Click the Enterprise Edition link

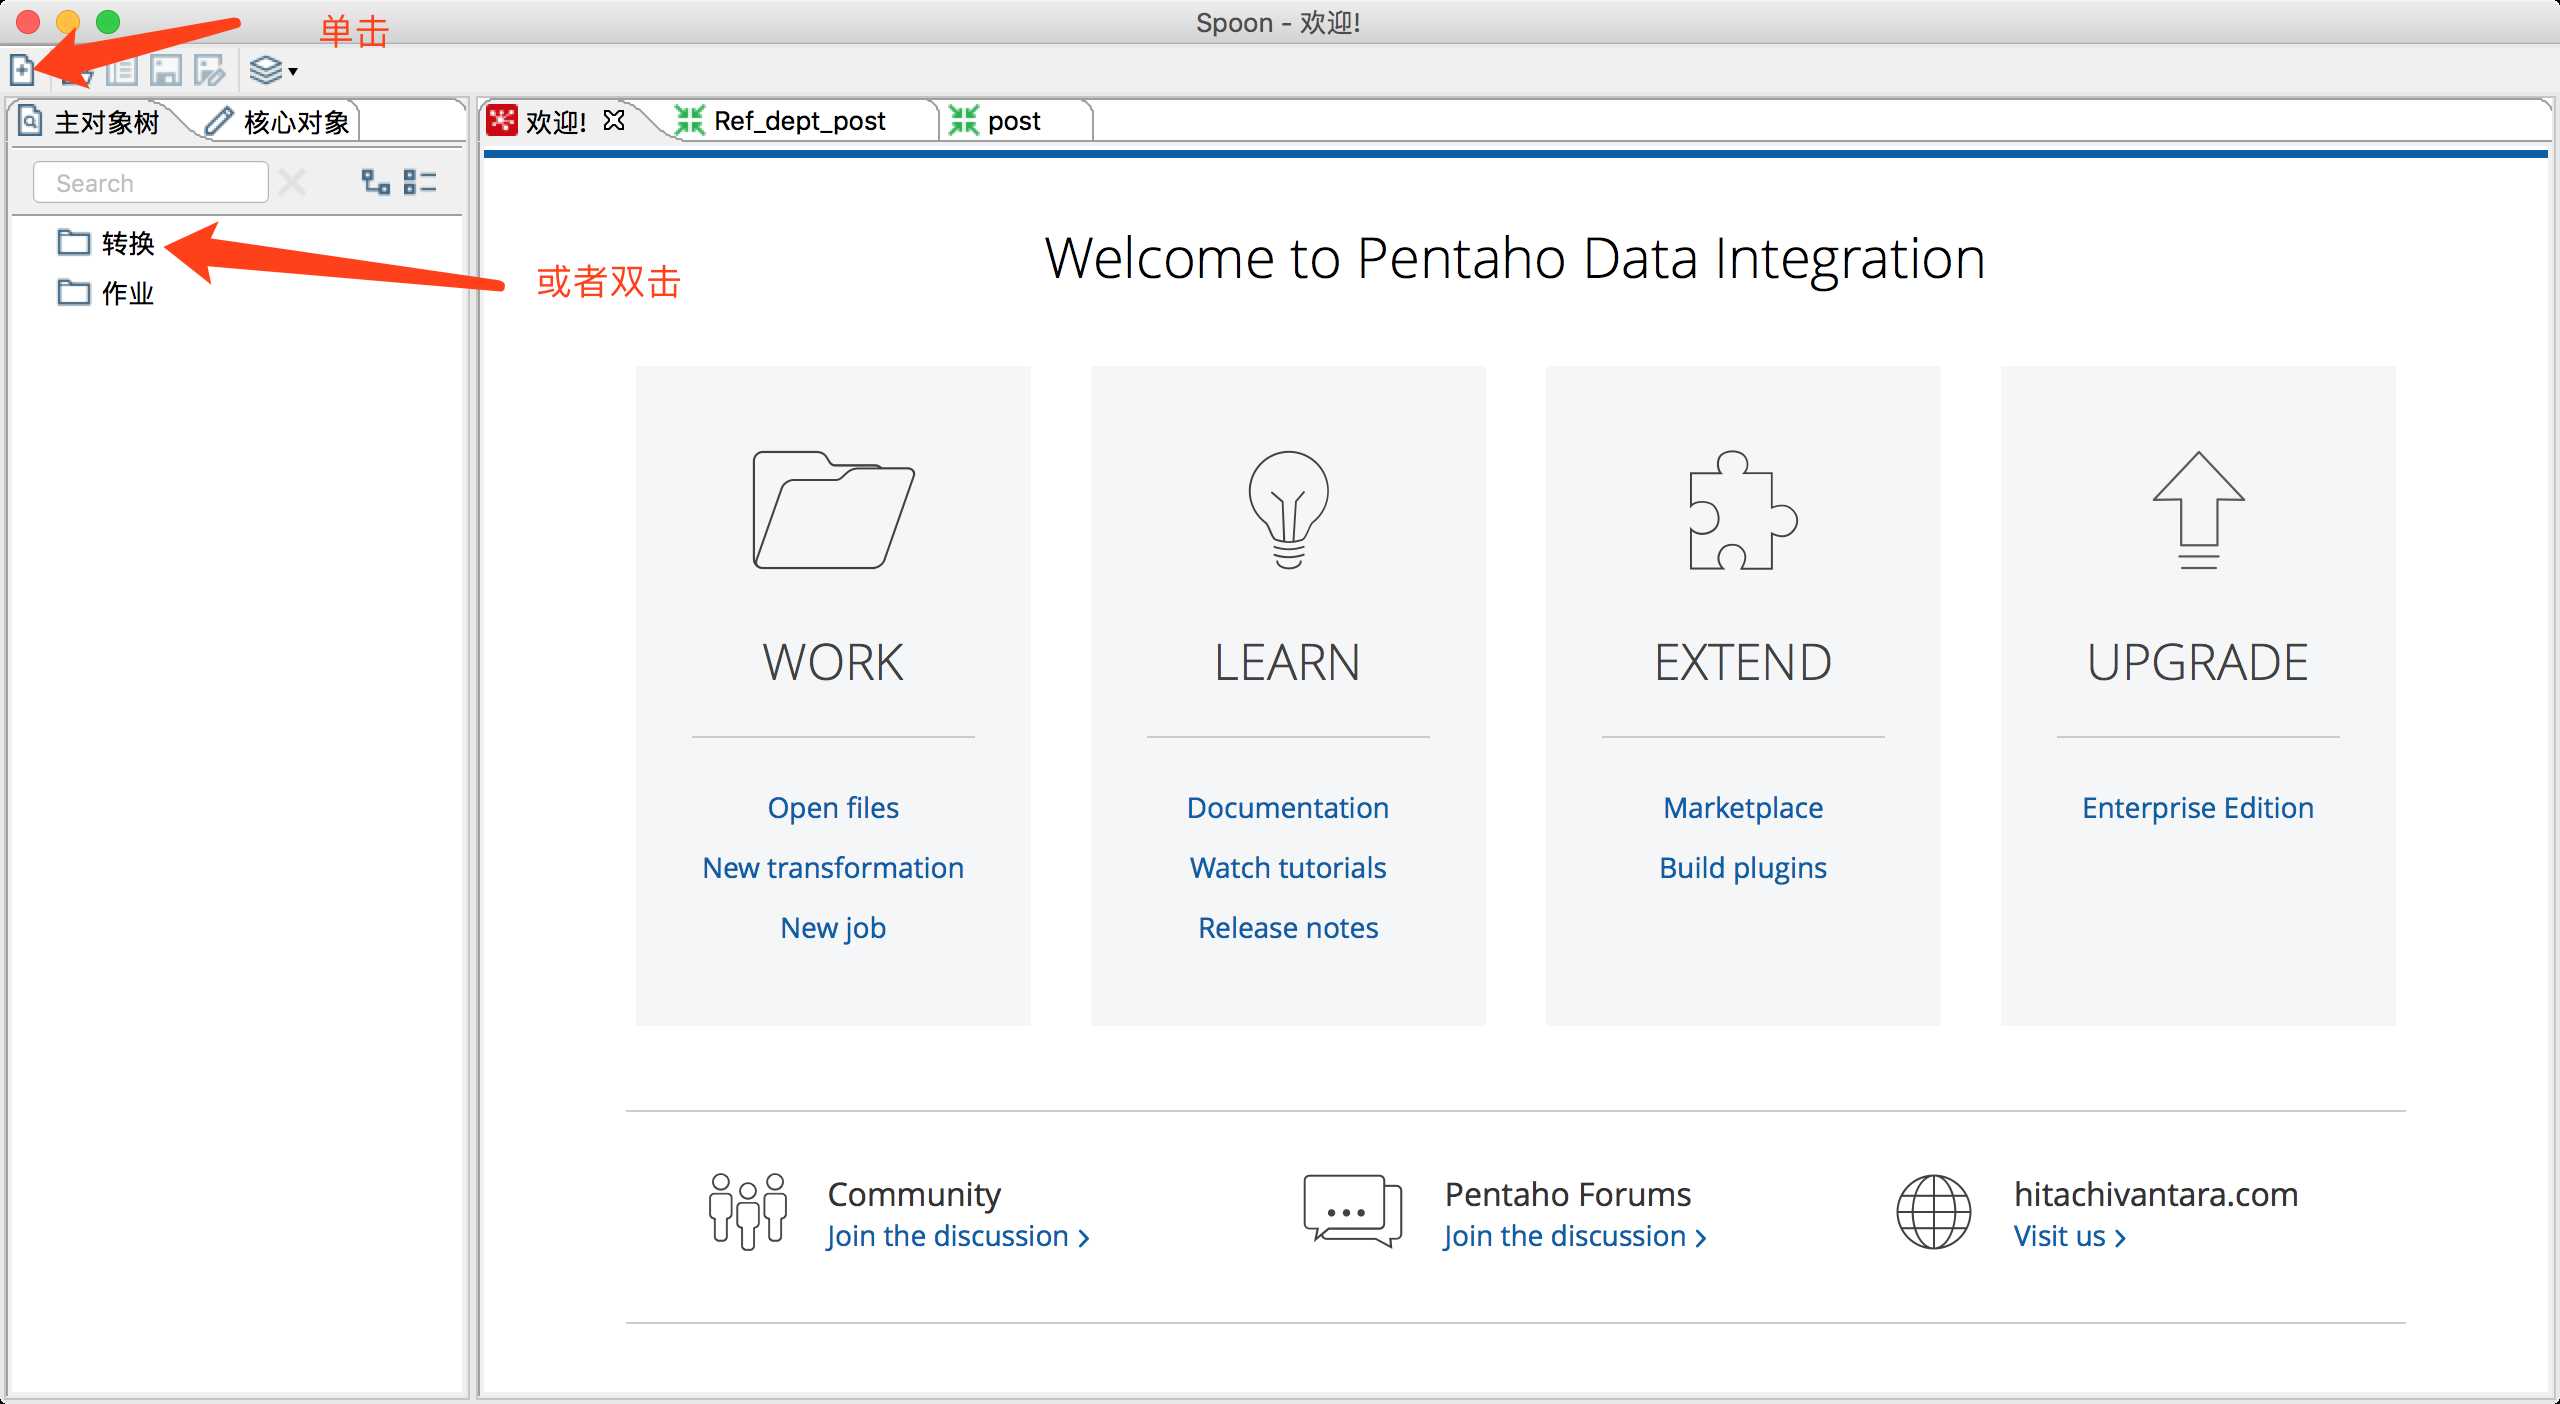pos(2198,808)
